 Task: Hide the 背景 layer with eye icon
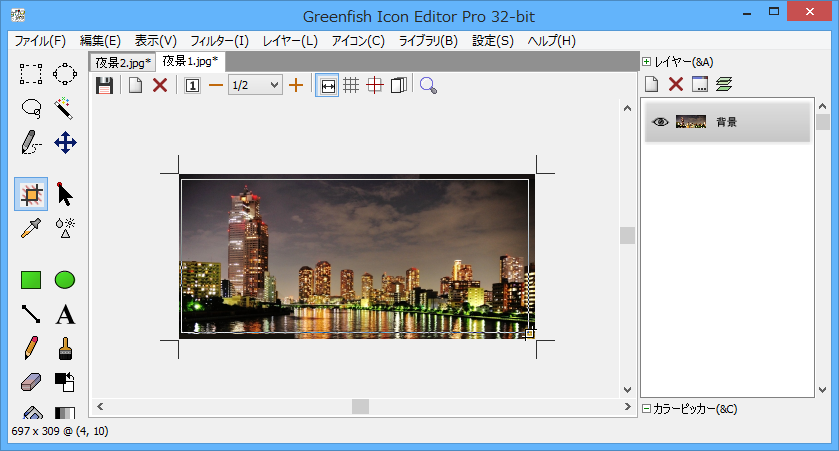coord(660,122)
